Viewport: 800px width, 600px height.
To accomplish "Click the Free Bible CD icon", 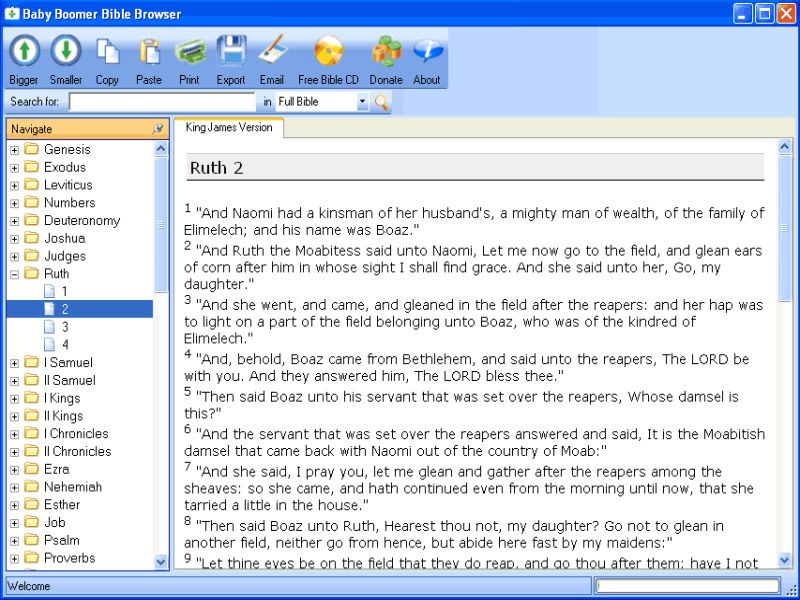I will [329, 51].
